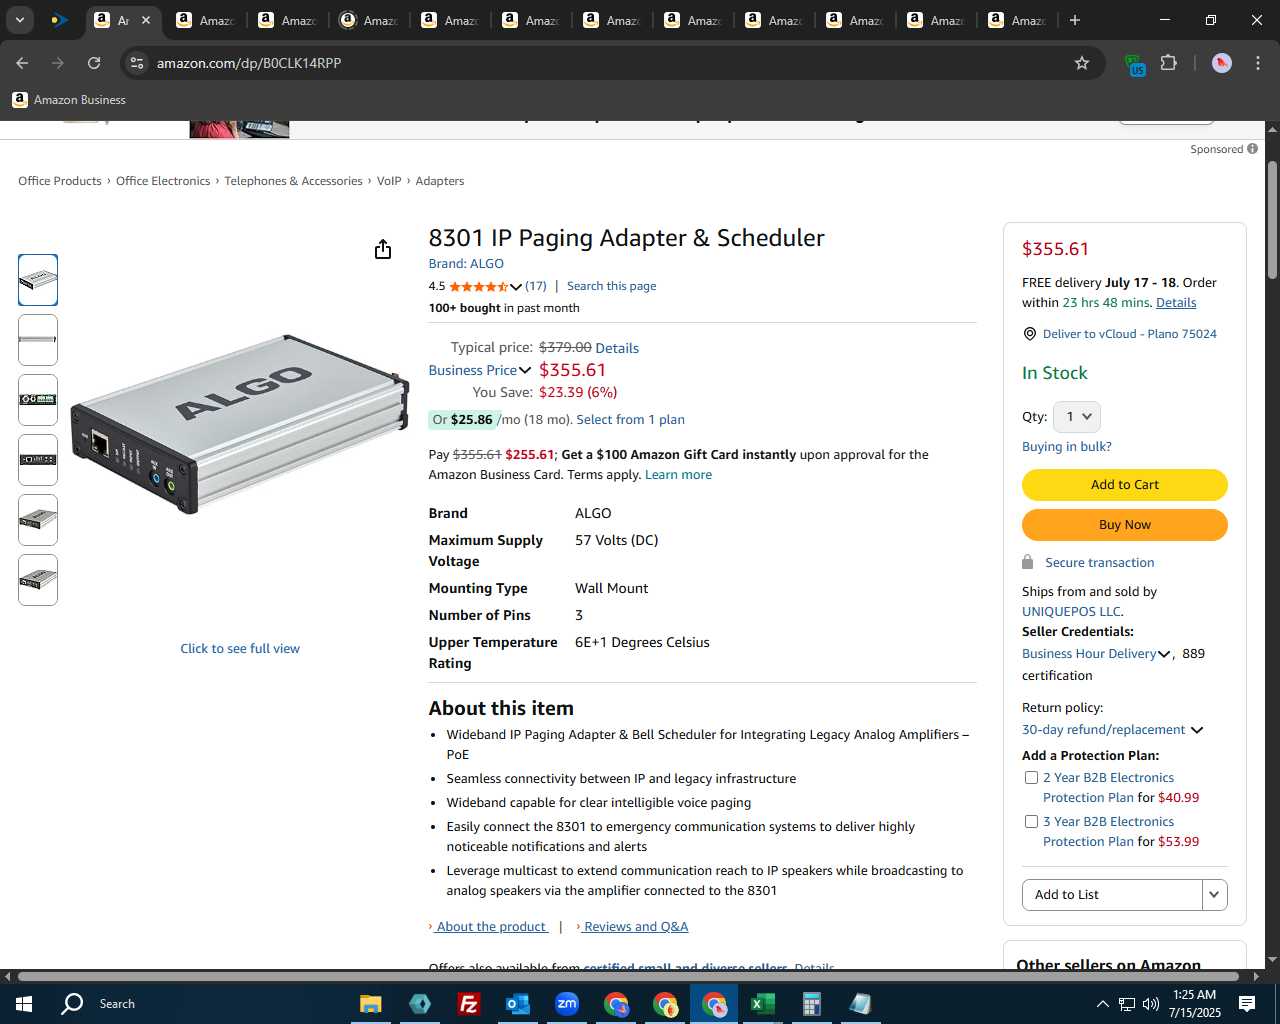Click the Amazon Business bookmark
The image size is (1280, 1024).
pyautogui.click(x=69, y=100)
